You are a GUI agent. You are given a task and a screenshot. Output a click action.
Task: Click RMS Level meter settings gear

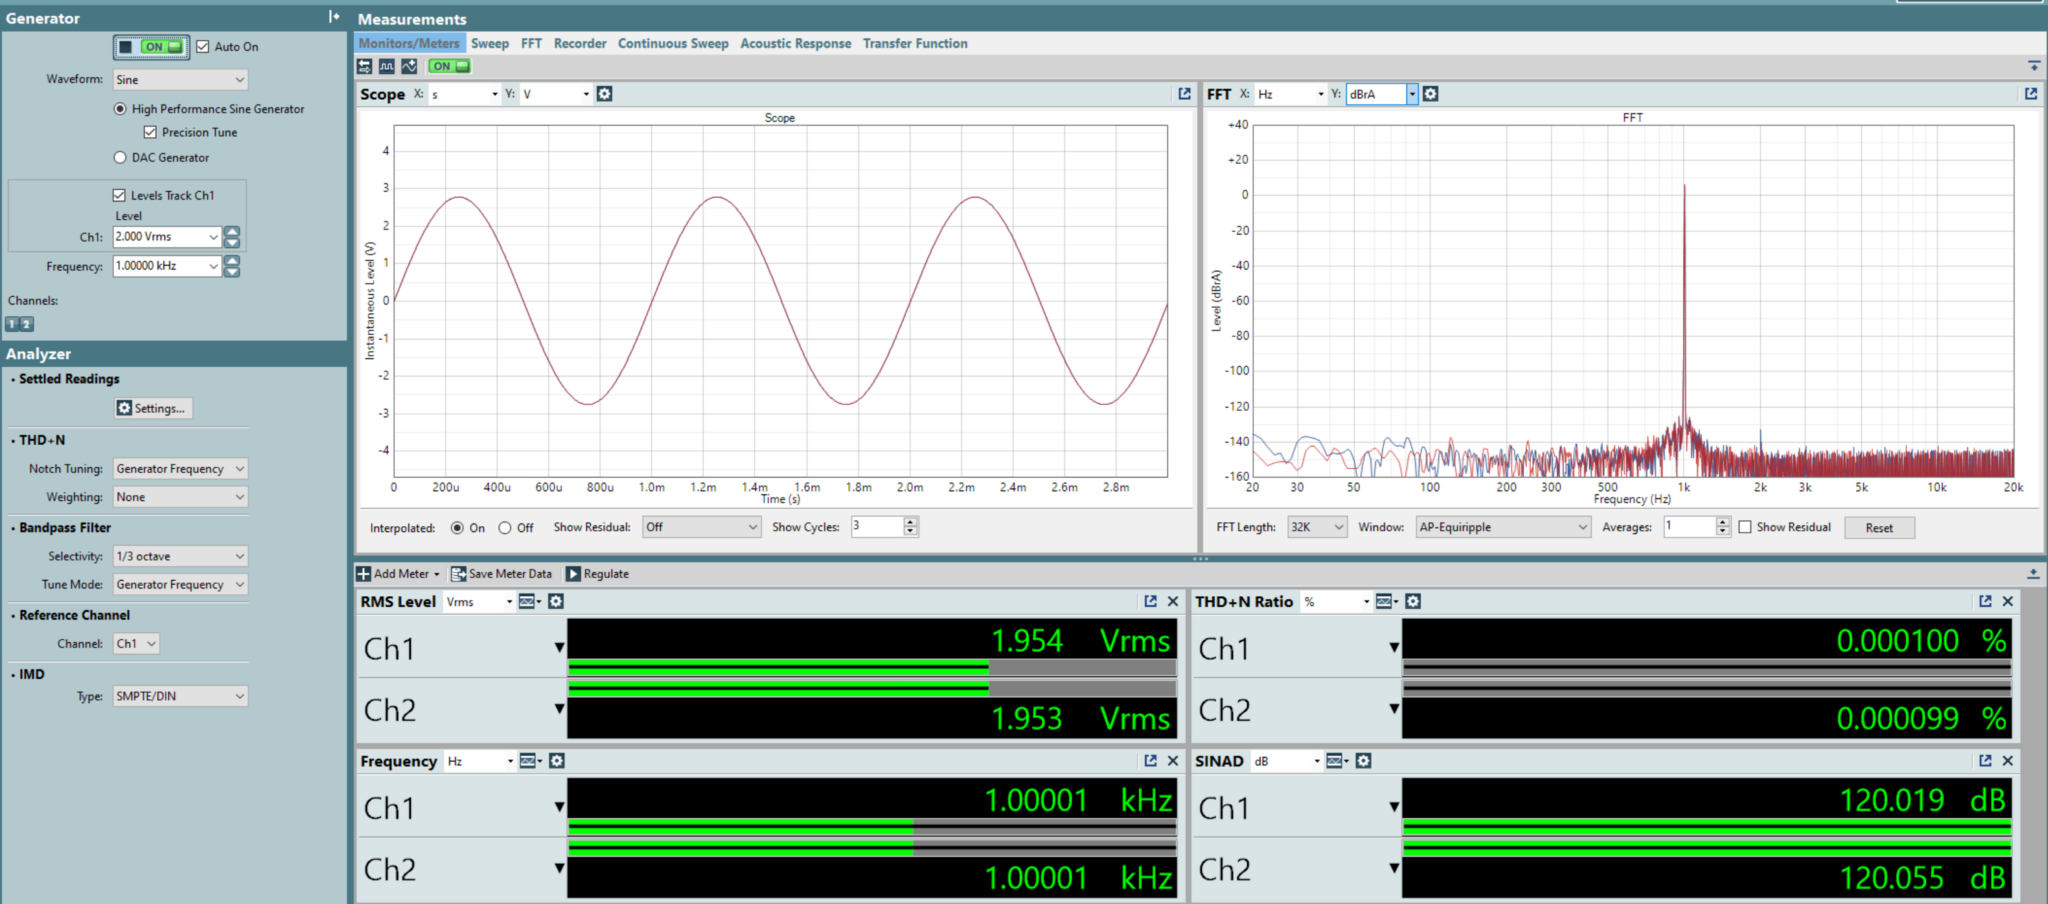[x=556, y=601]
